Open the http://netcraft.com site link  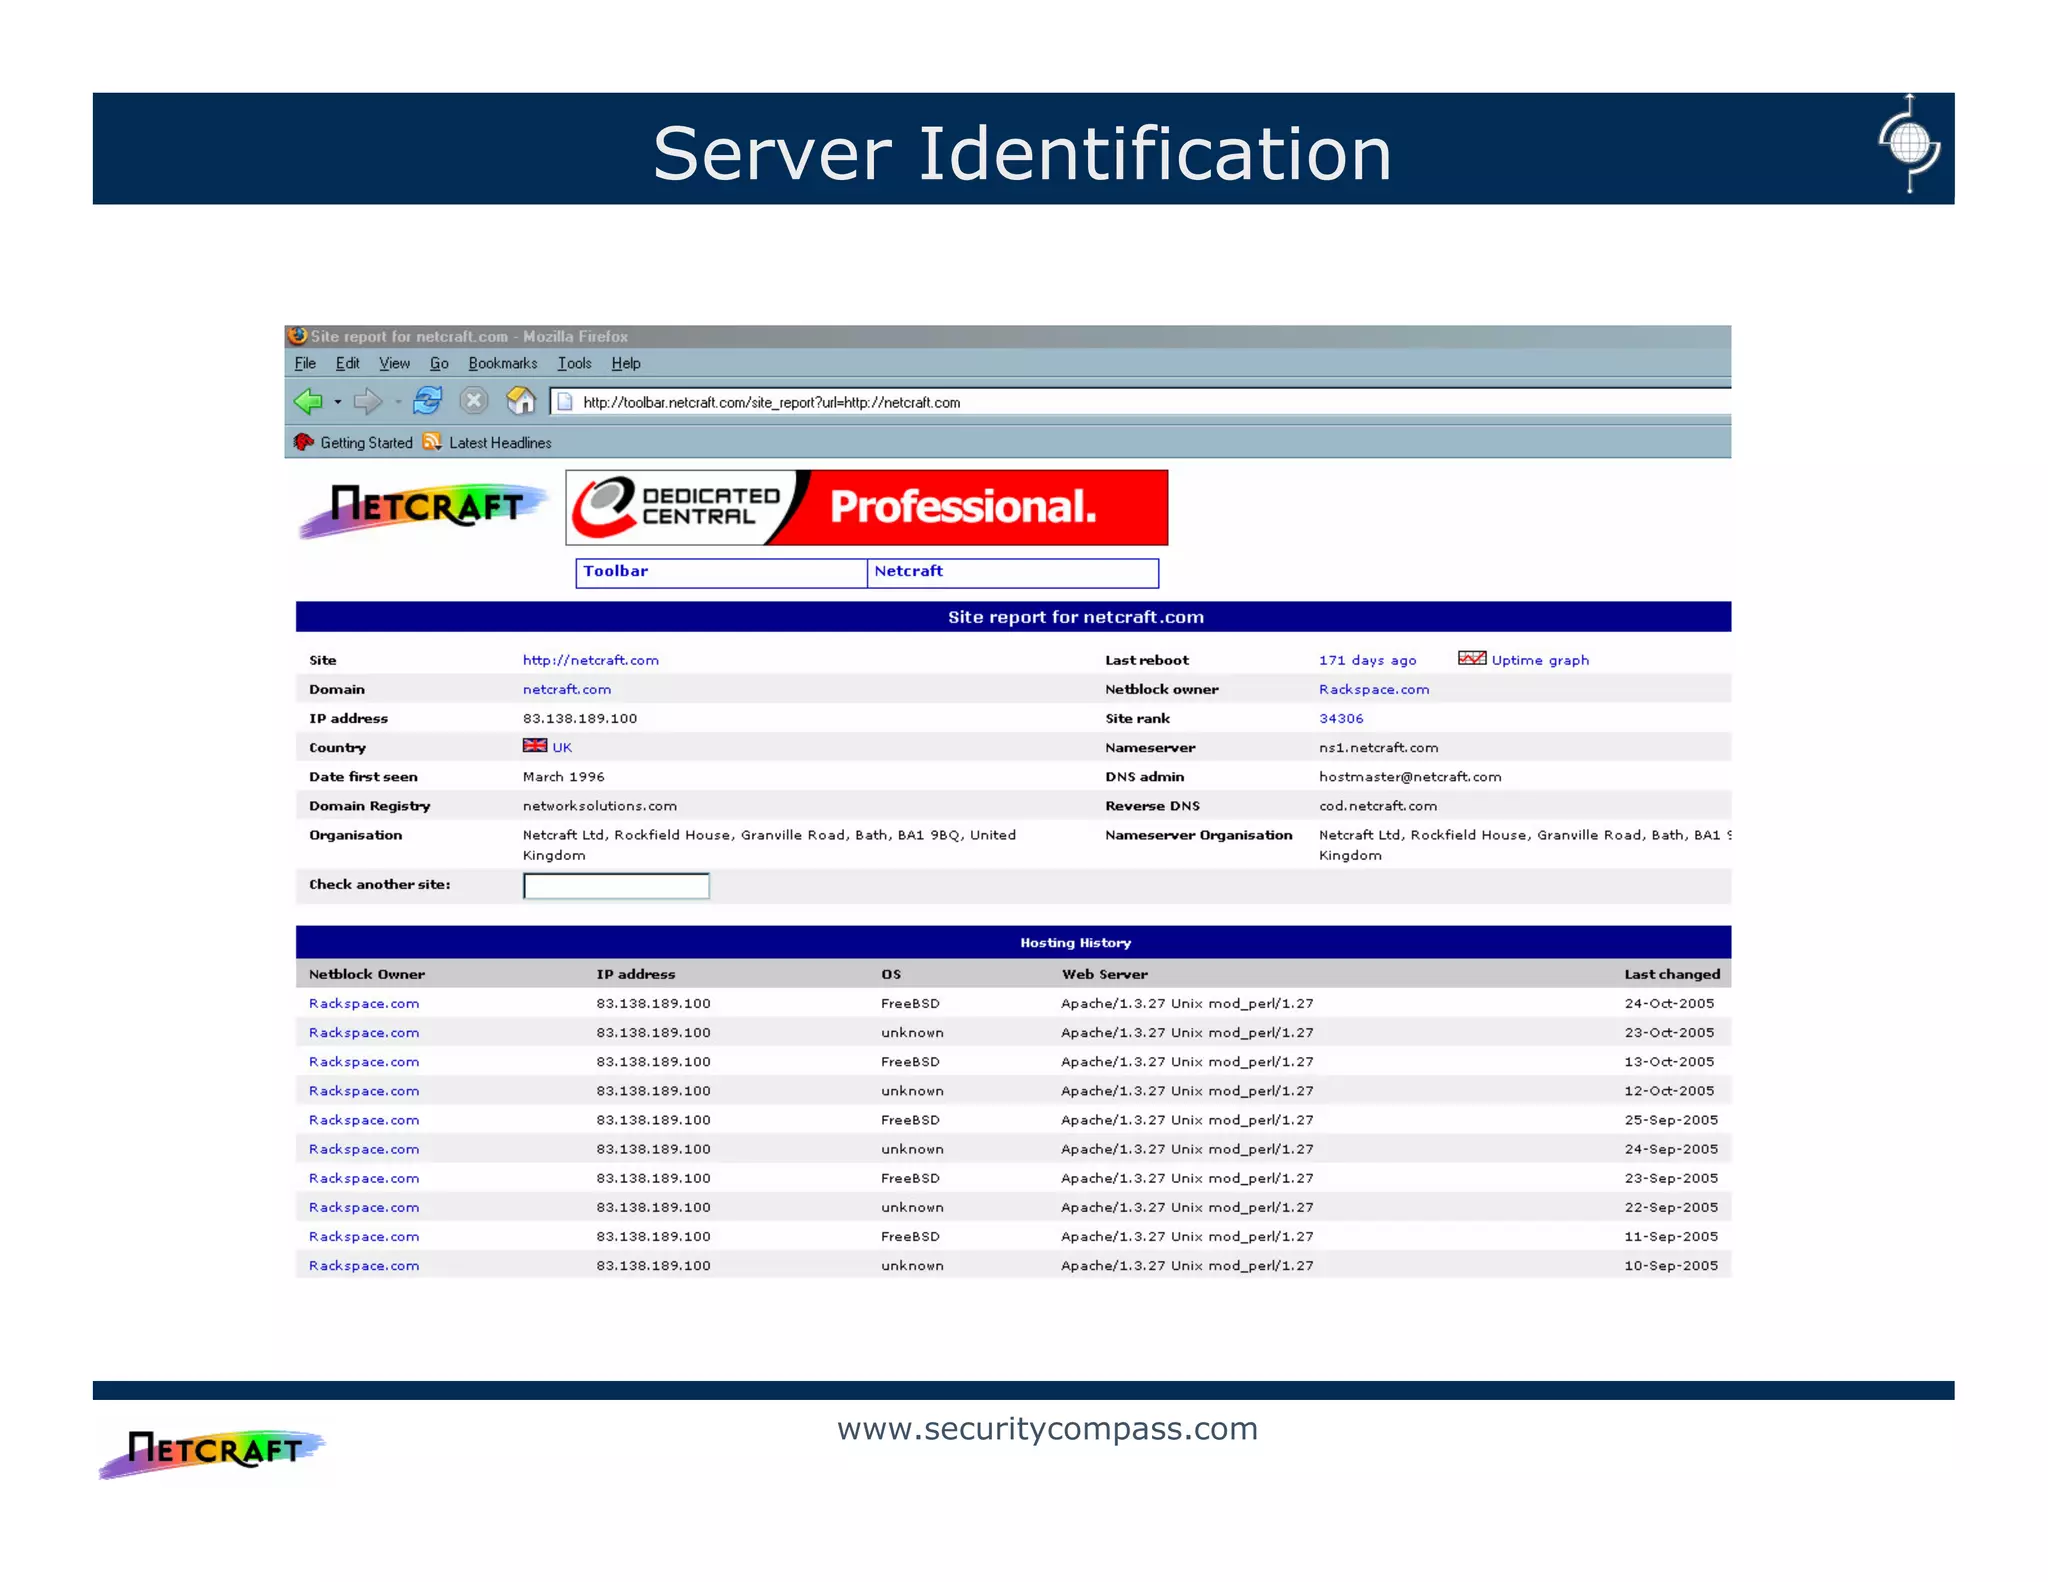[x=591, y=660]
